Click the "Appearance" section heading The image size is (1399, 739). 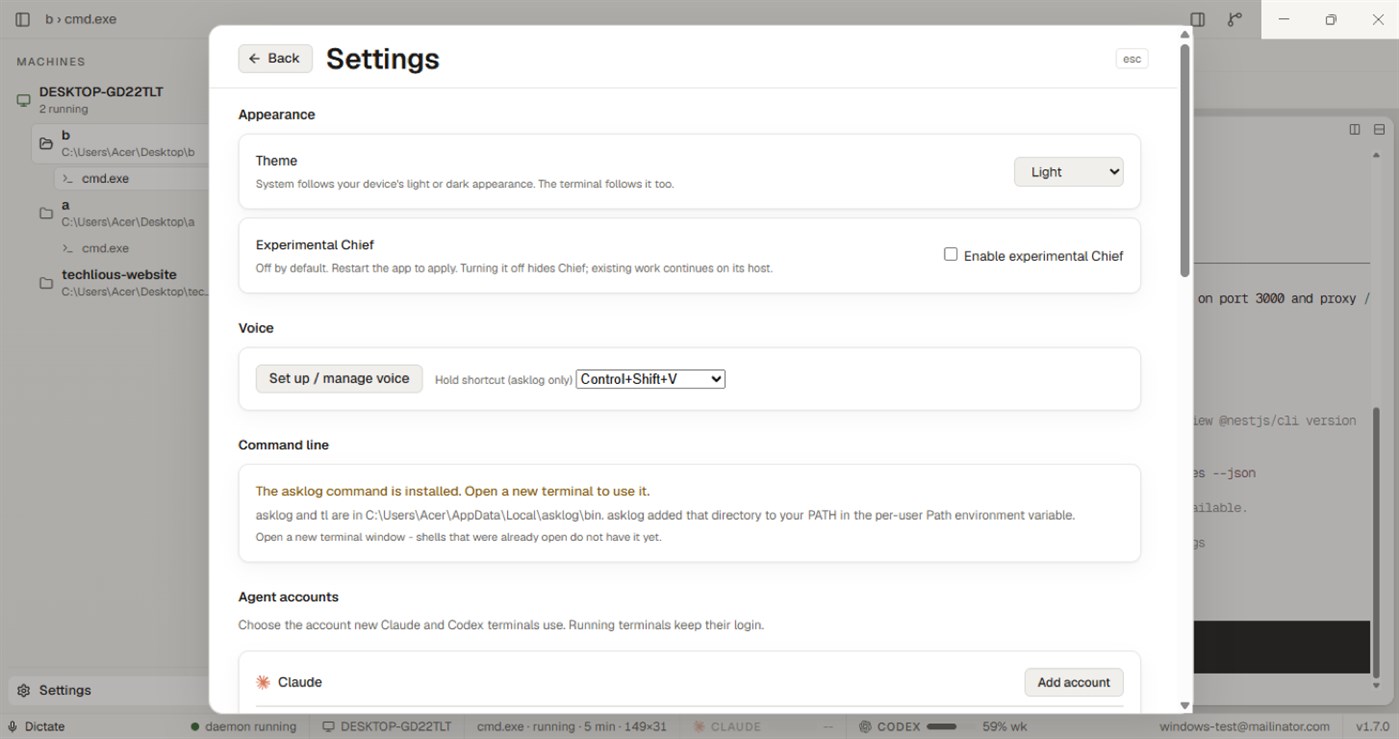pyautogui.click(x=276, y=114)
